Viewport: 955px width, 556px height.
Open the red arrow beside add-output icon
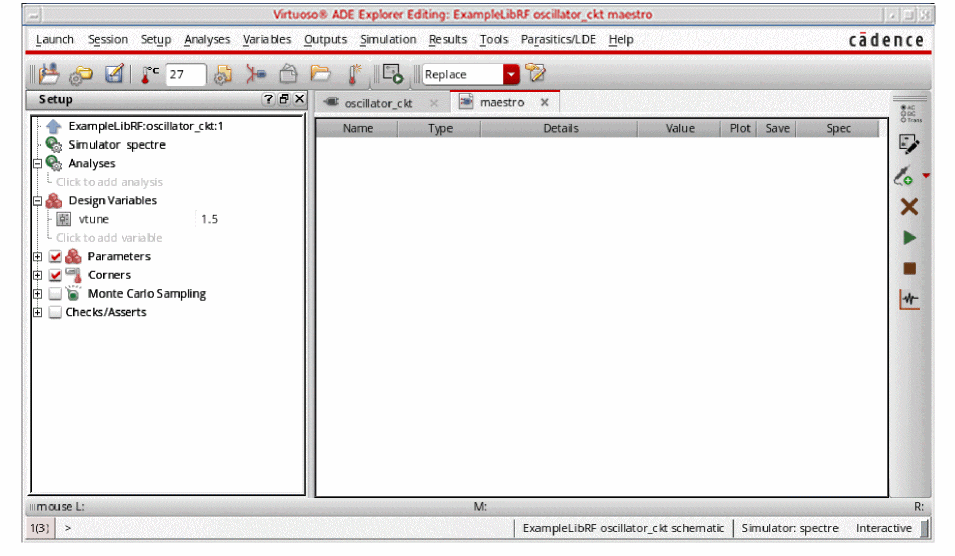[x=926, y=175]
